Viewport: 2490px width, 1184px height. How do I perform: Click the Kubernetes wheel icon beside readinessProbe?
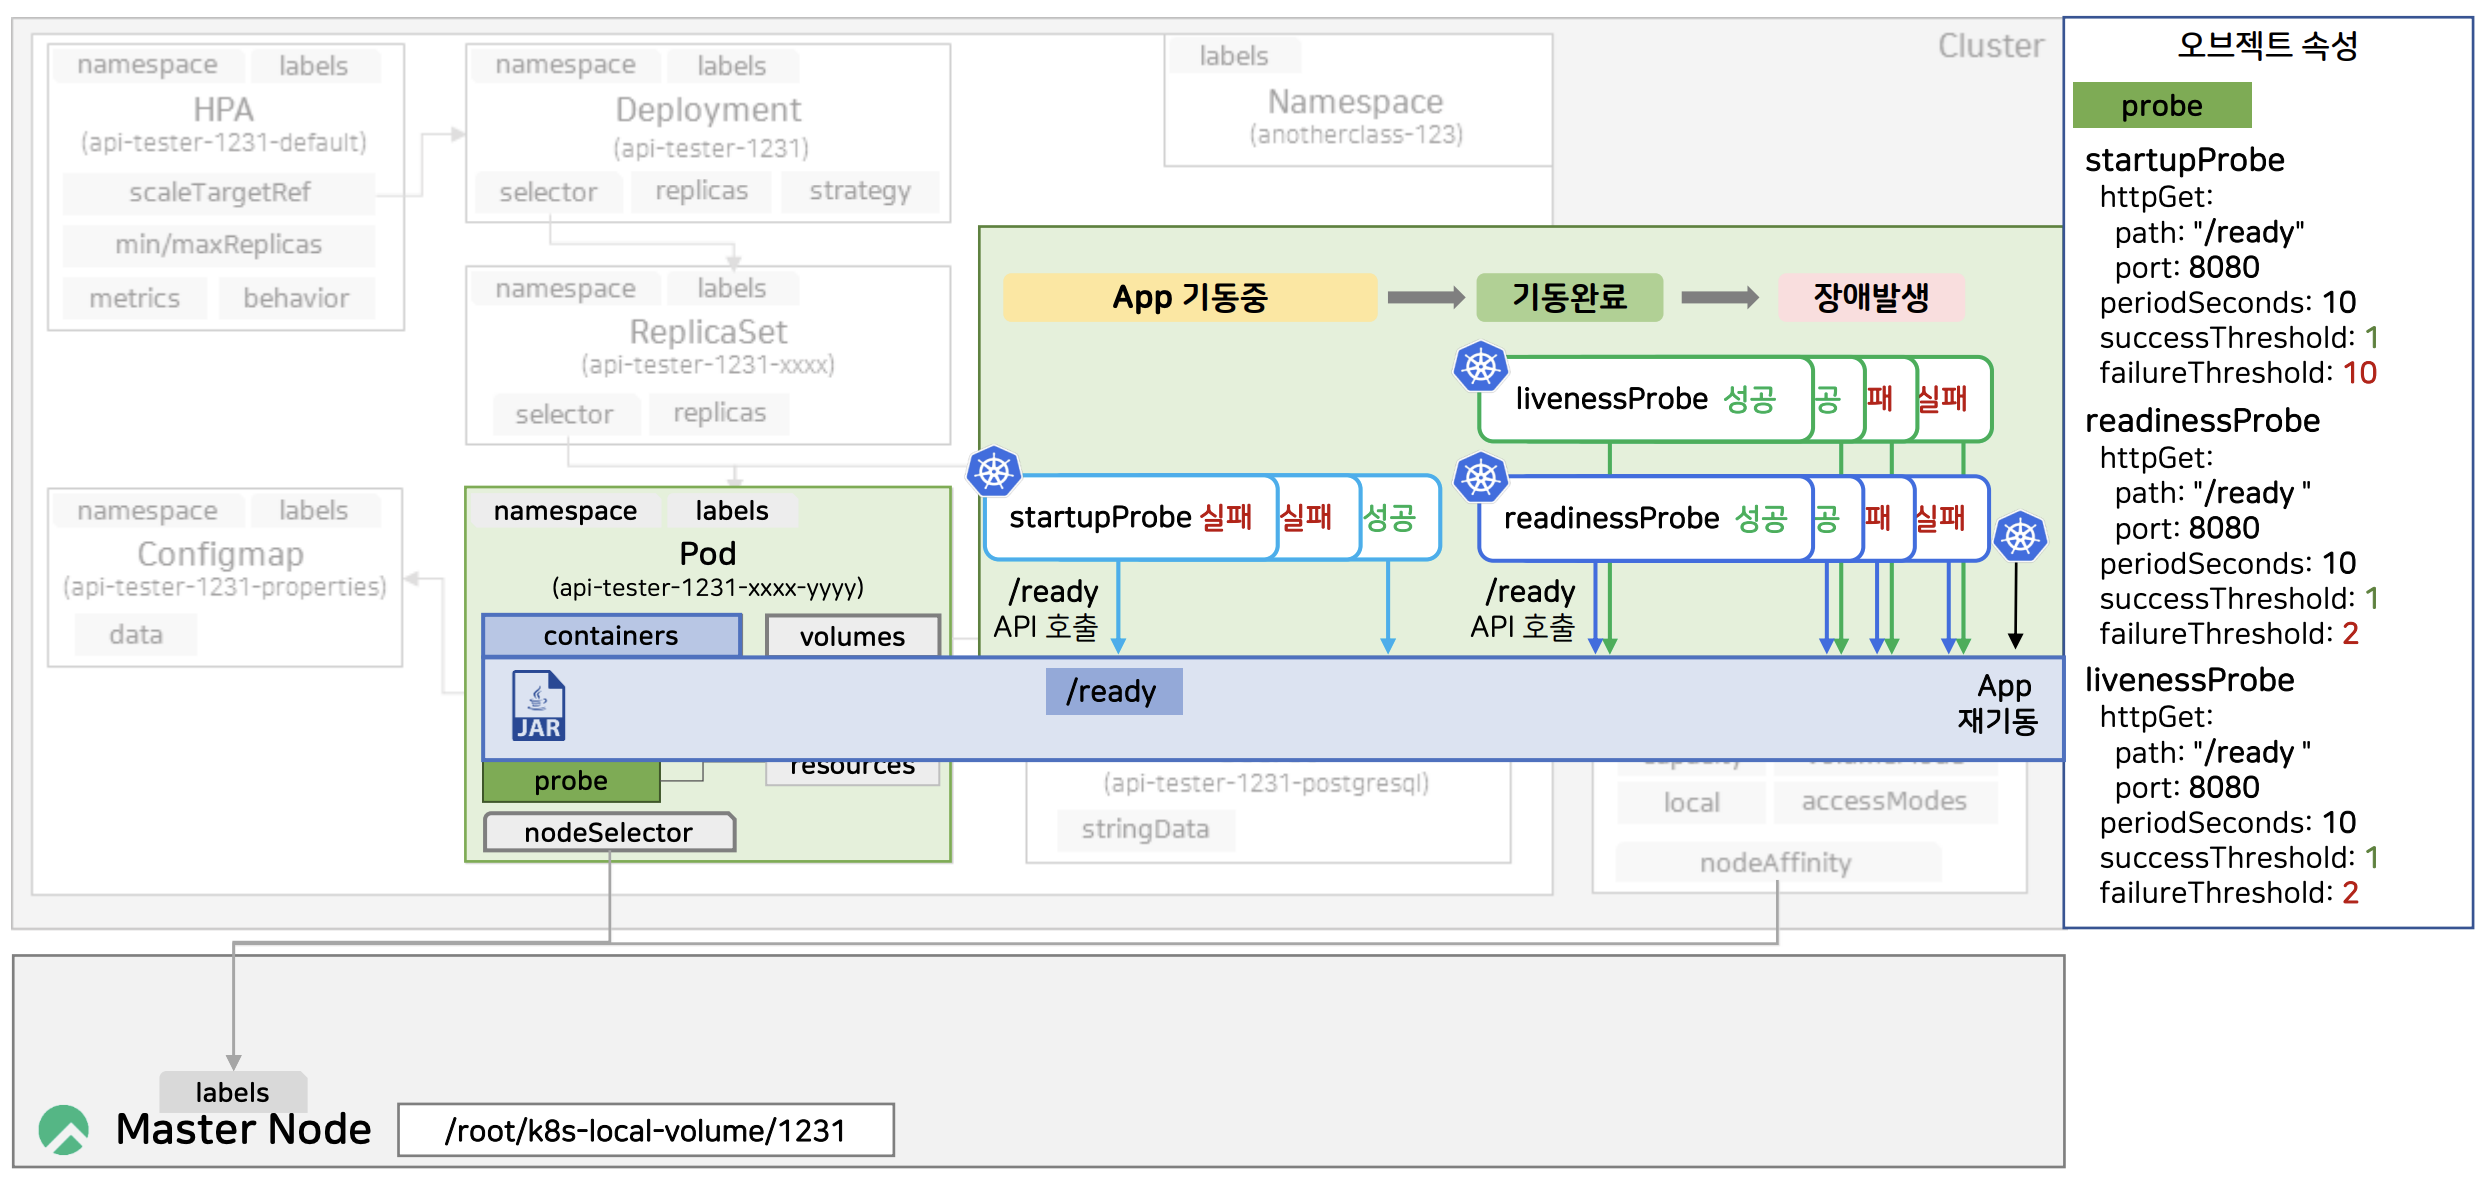click(1480, 478)
